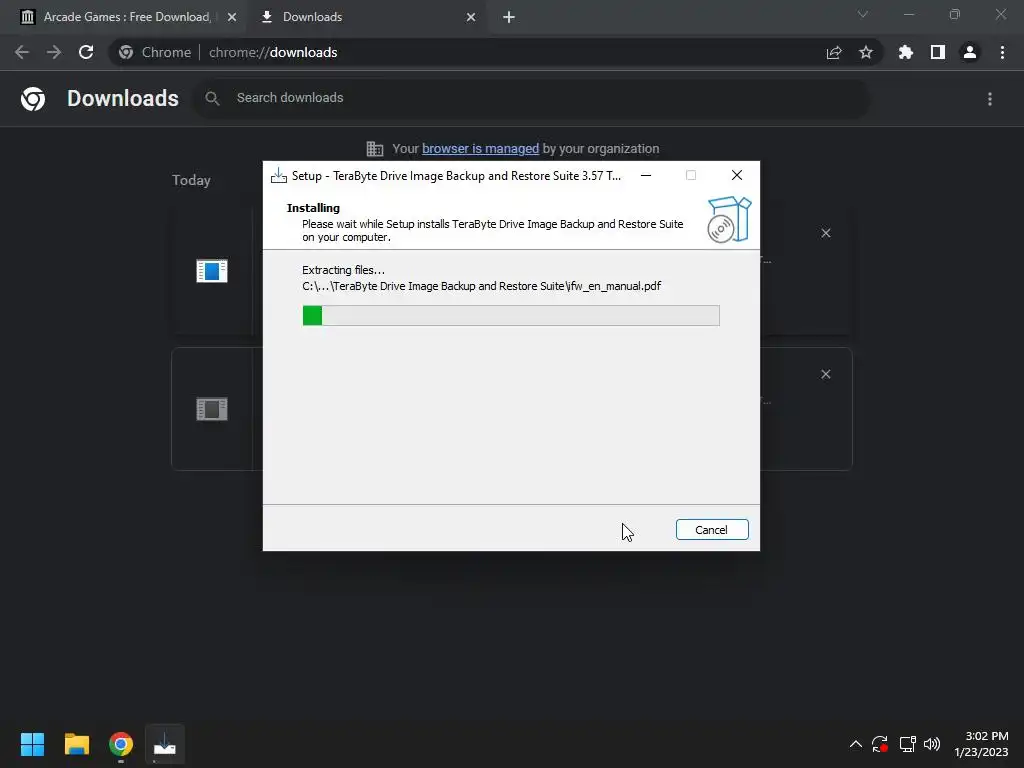1024x768 pixels.
Task: Click the Today date heading
Action: coord(191,180)
